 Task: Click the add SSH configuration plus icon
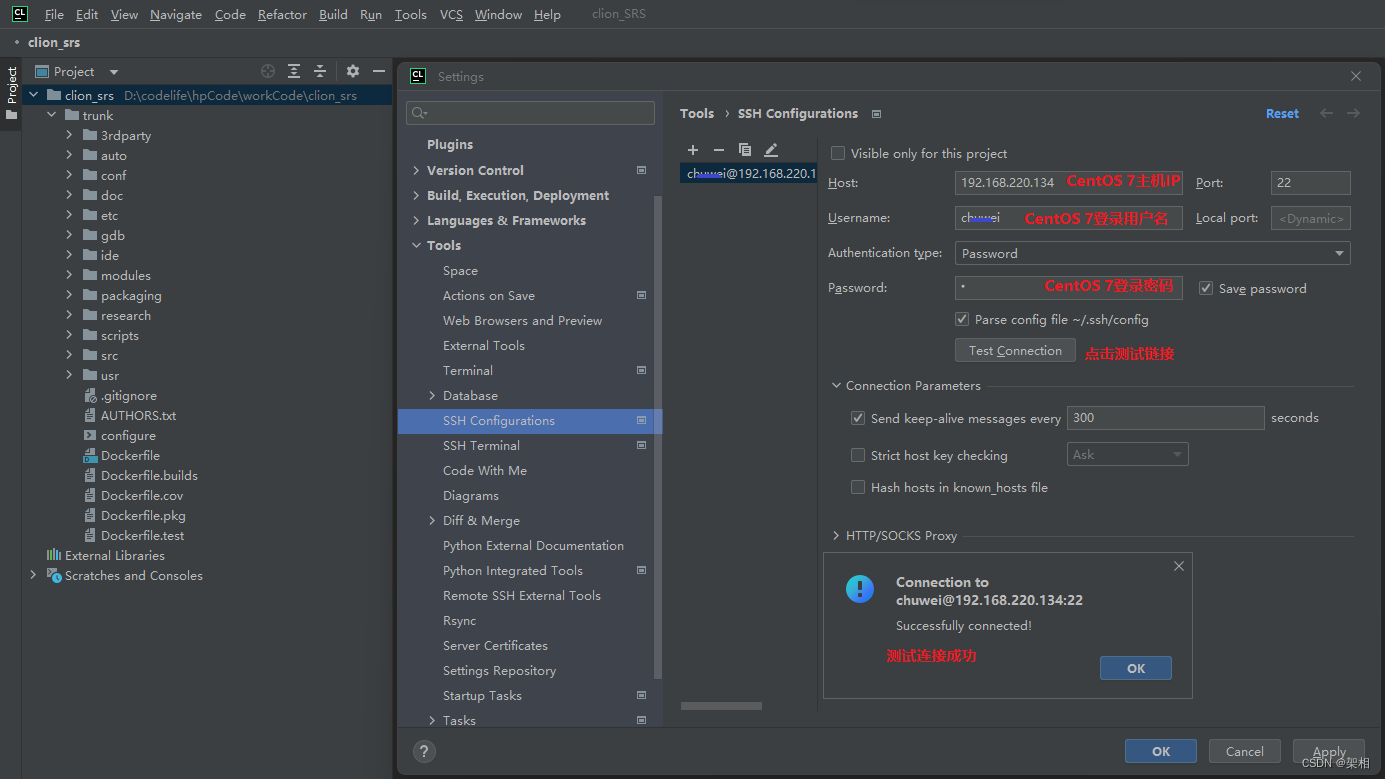pyautogui.click(x=693, y=150)
